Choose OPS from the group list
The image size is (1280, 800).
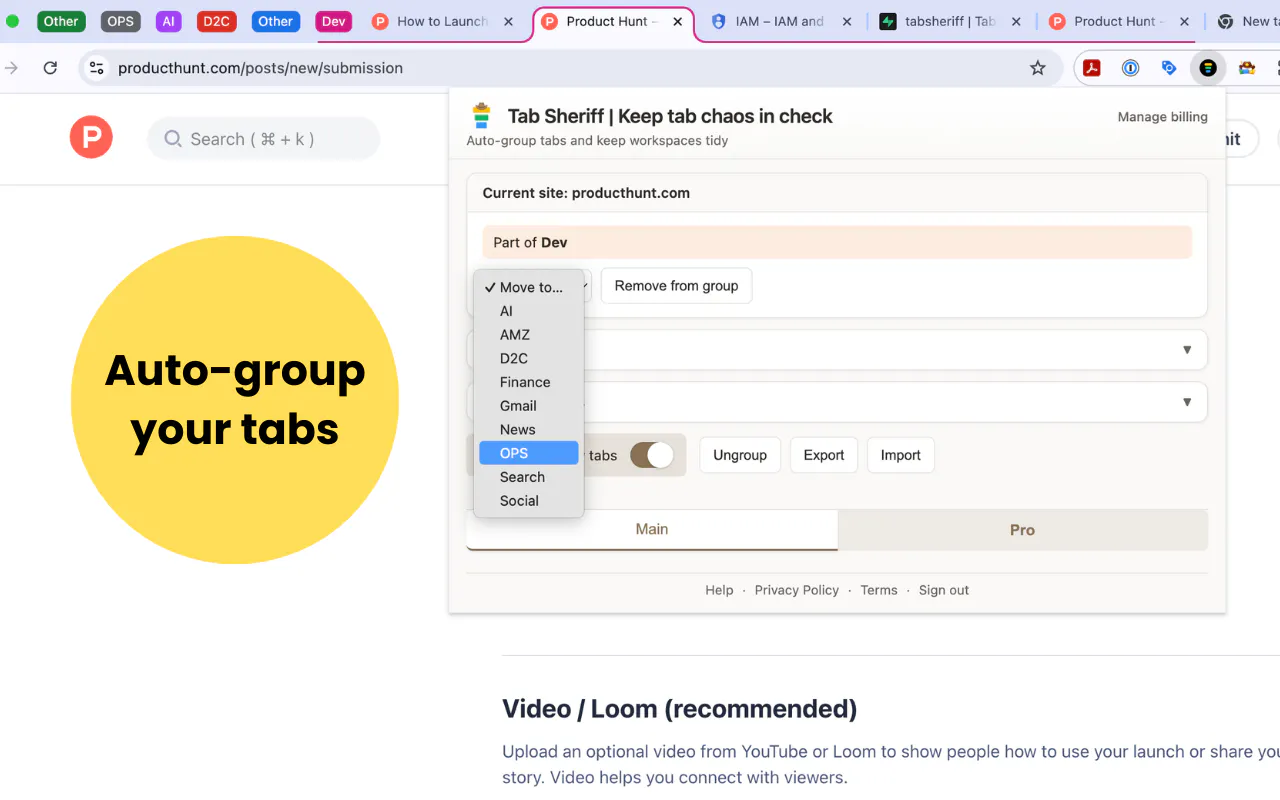[x=528, y=453]
